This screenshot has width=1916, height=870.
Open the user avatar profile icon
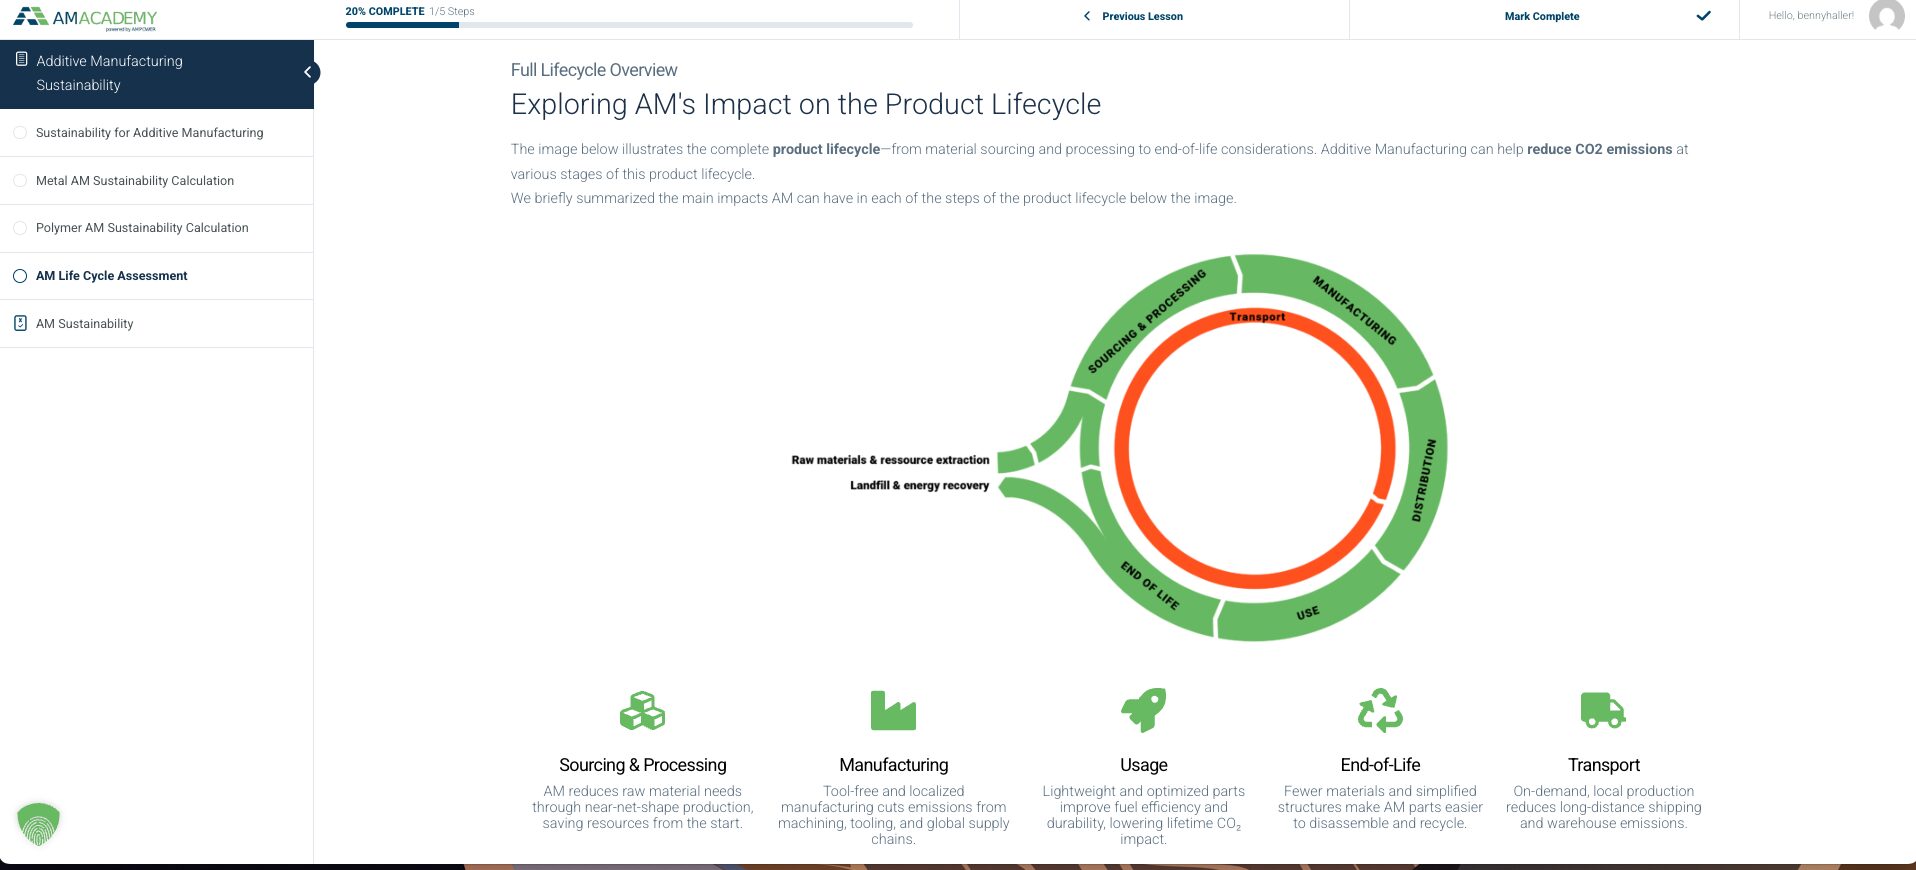coord(1886,16)
